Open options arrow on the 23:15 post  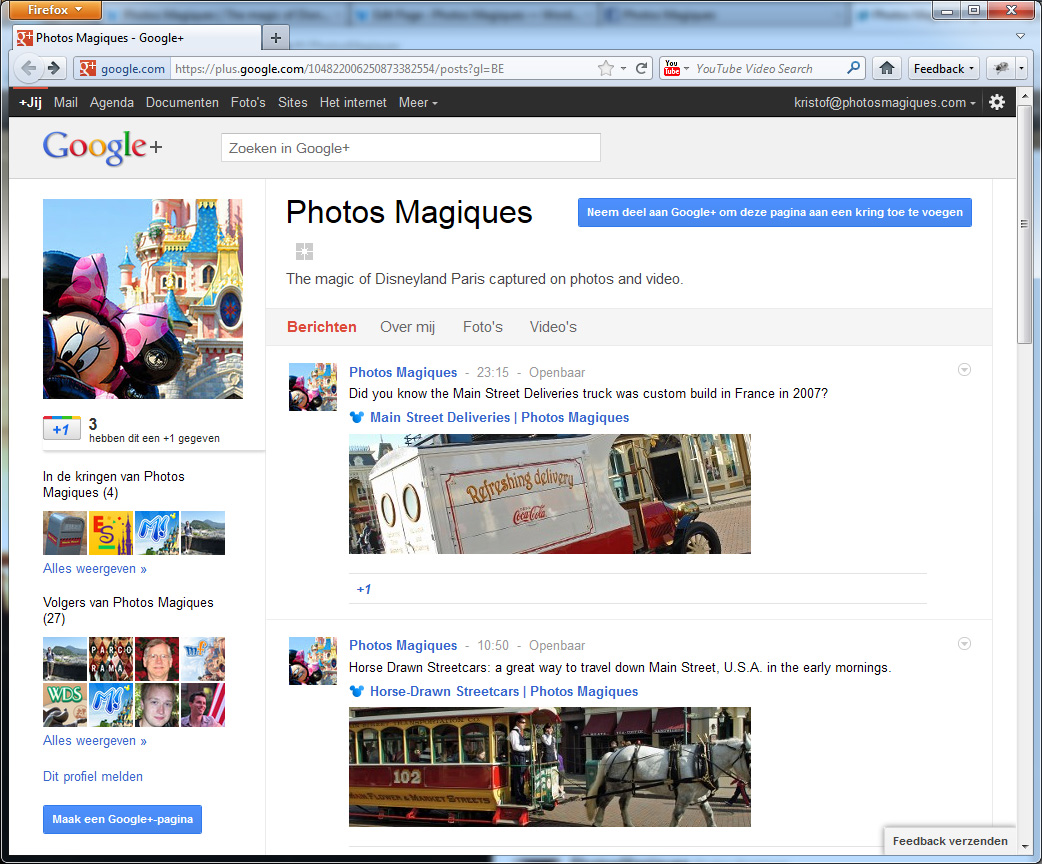tap(964, 370)
